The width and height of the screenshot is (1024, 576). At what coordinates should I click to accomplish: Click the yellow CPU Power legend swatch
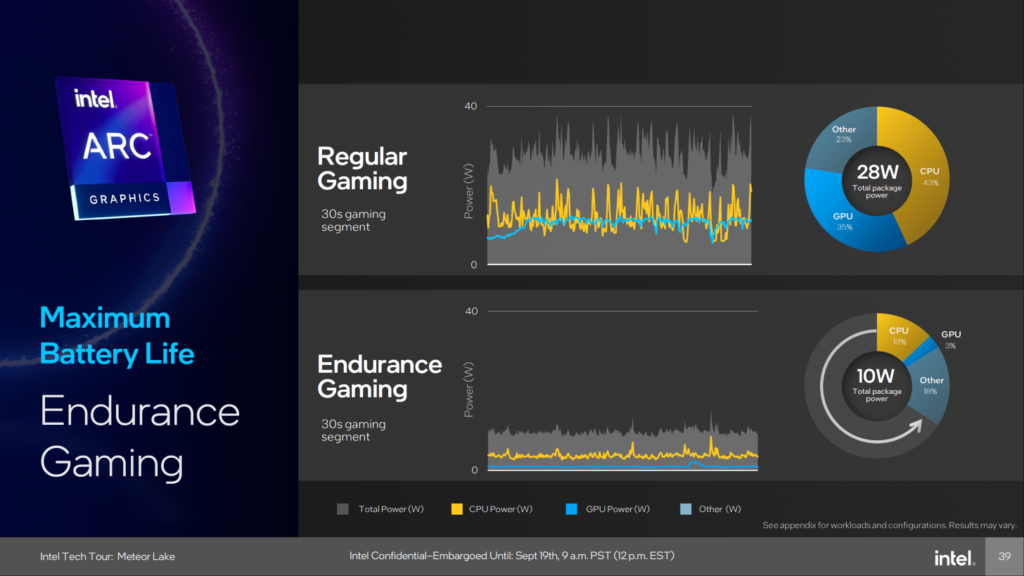[x=457, y=509]
